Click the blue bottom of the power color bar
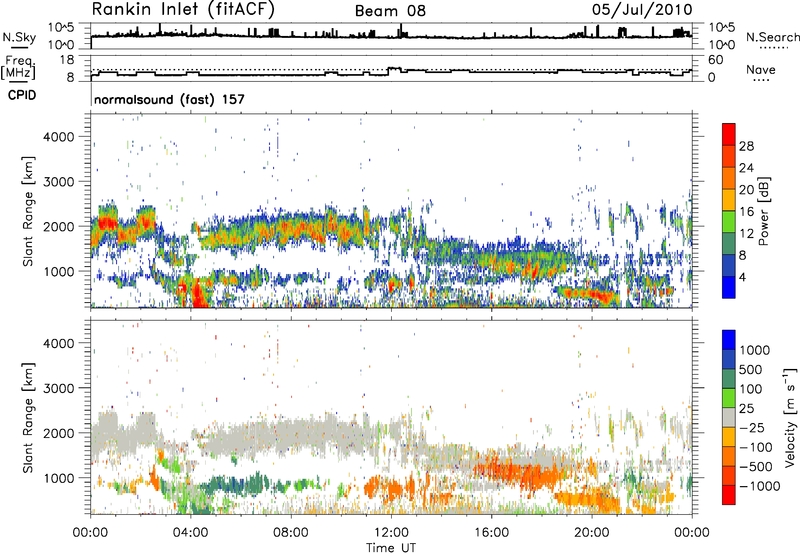The width and height of the screenshot is (800, 554). coord(729,287)
